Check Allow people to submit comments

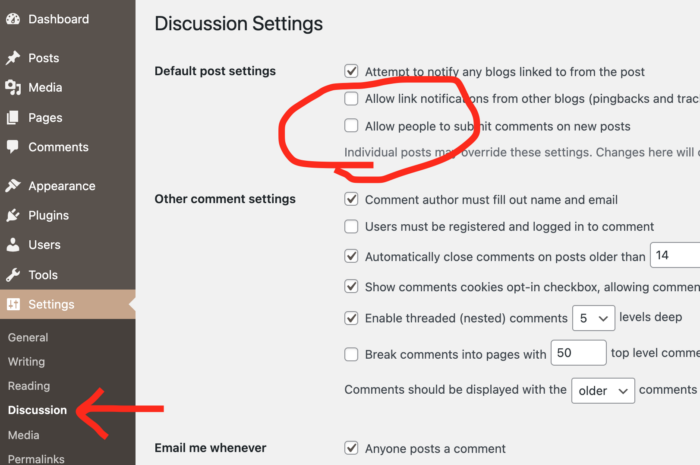tap(351, 126)
